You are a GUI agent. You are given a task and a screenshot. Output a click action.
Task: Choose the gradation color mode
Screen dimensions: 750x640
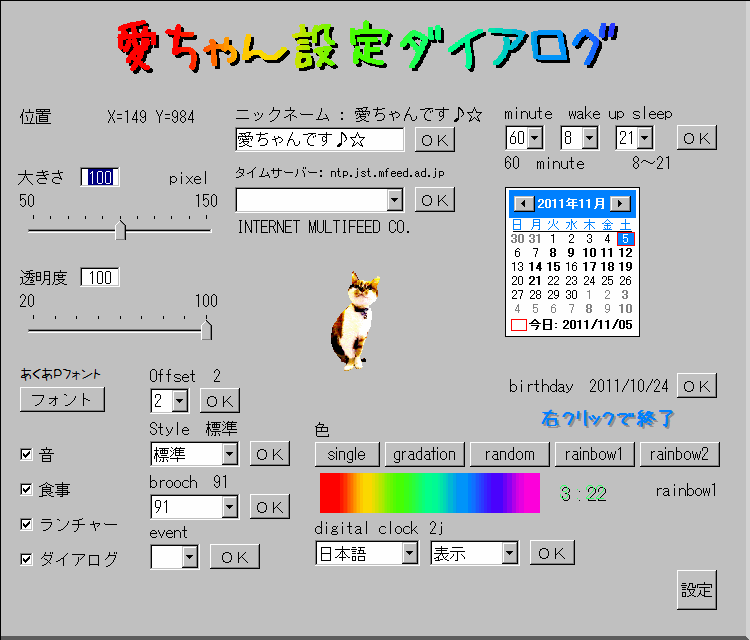pos(424,454)
